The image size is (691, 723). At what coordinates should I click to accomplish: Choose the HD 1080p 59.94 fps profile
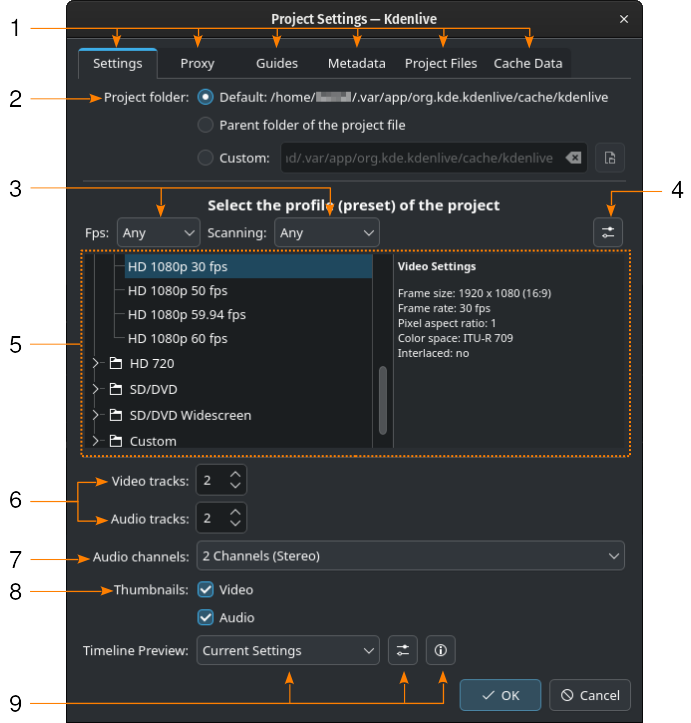(x=248, y=314)
